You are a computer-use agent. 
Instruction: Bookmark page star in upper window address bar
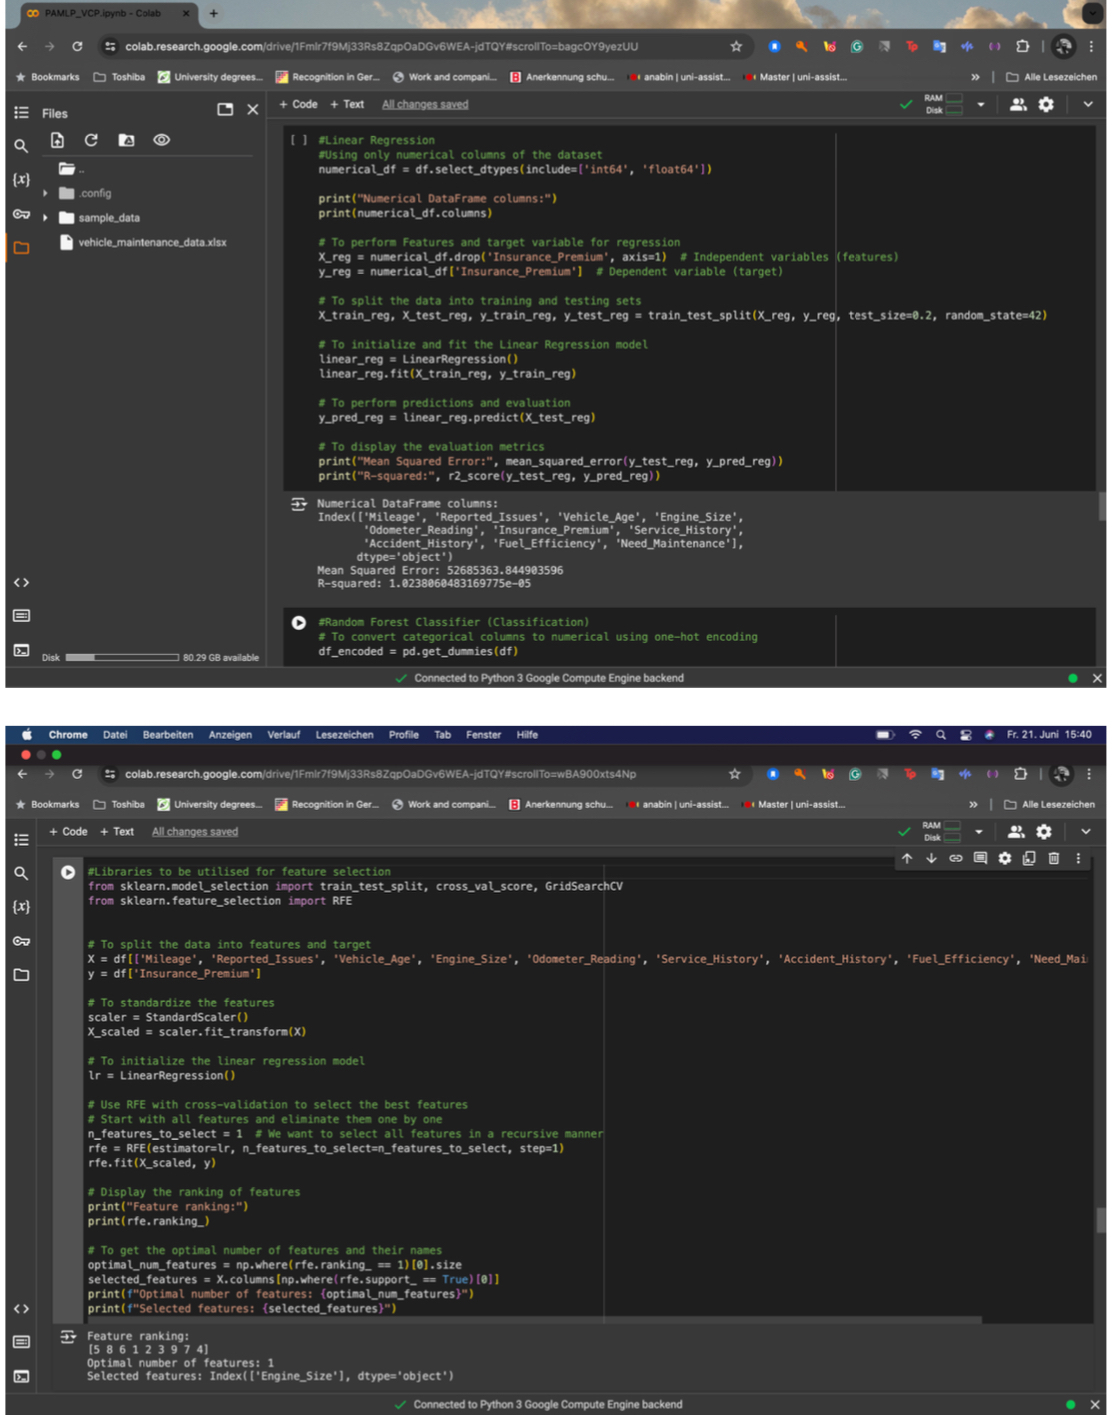click(x=736, y=46)
